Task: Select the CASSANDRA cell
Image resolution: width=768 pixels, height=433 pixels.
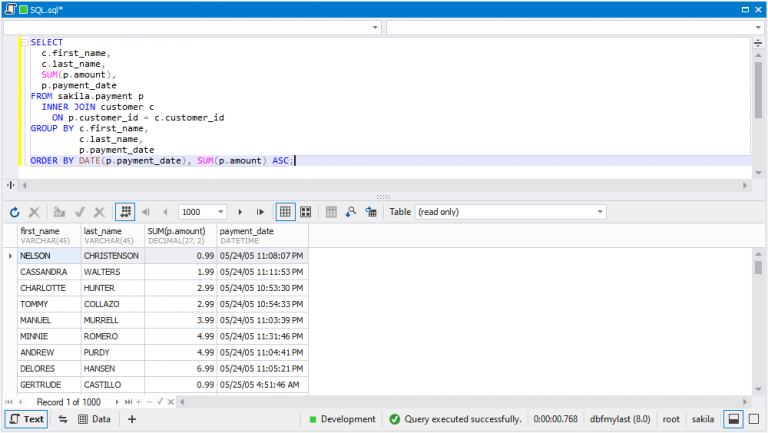Action: [x=49, y=272]
